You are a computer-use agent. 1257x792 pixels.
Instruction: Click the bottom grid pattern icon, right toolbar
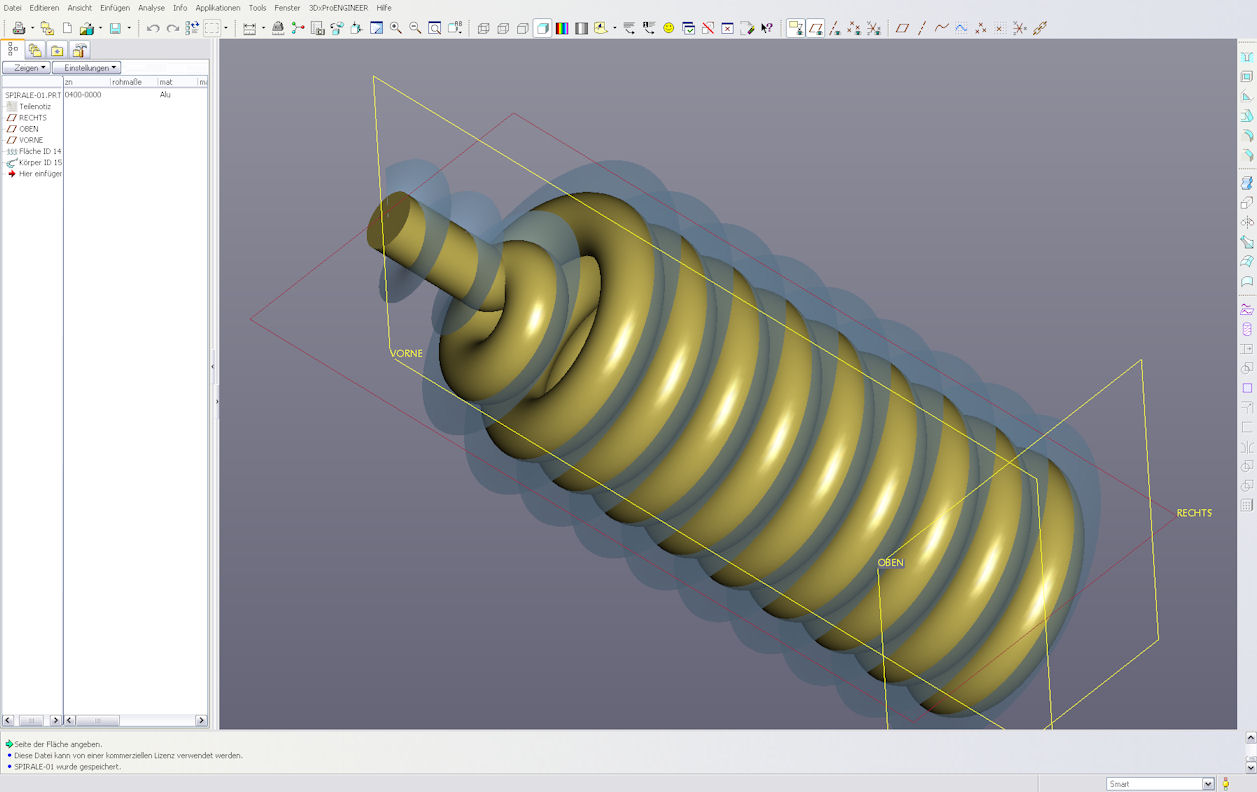(1246, 505)
